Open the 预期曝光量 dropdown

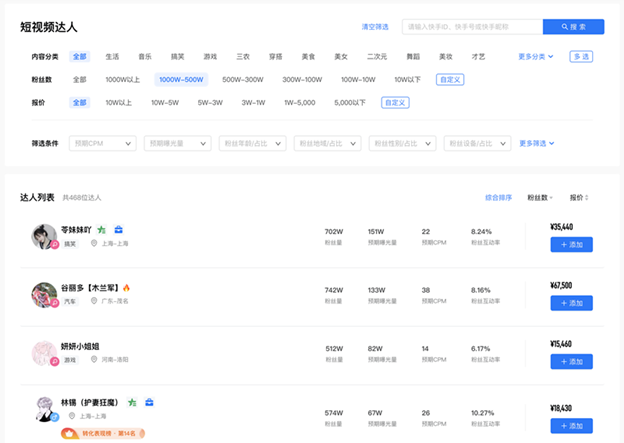click(x=177, y=143)
